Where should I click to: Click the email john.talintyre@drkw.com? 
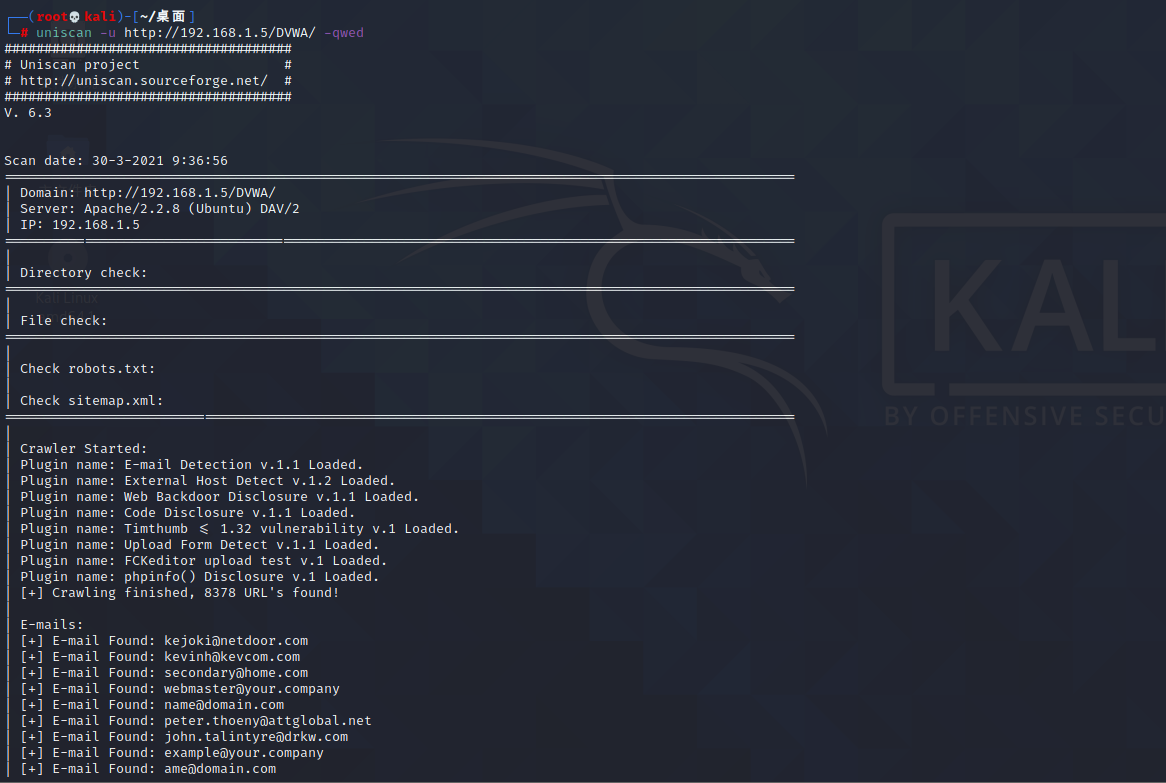point(256,737)
